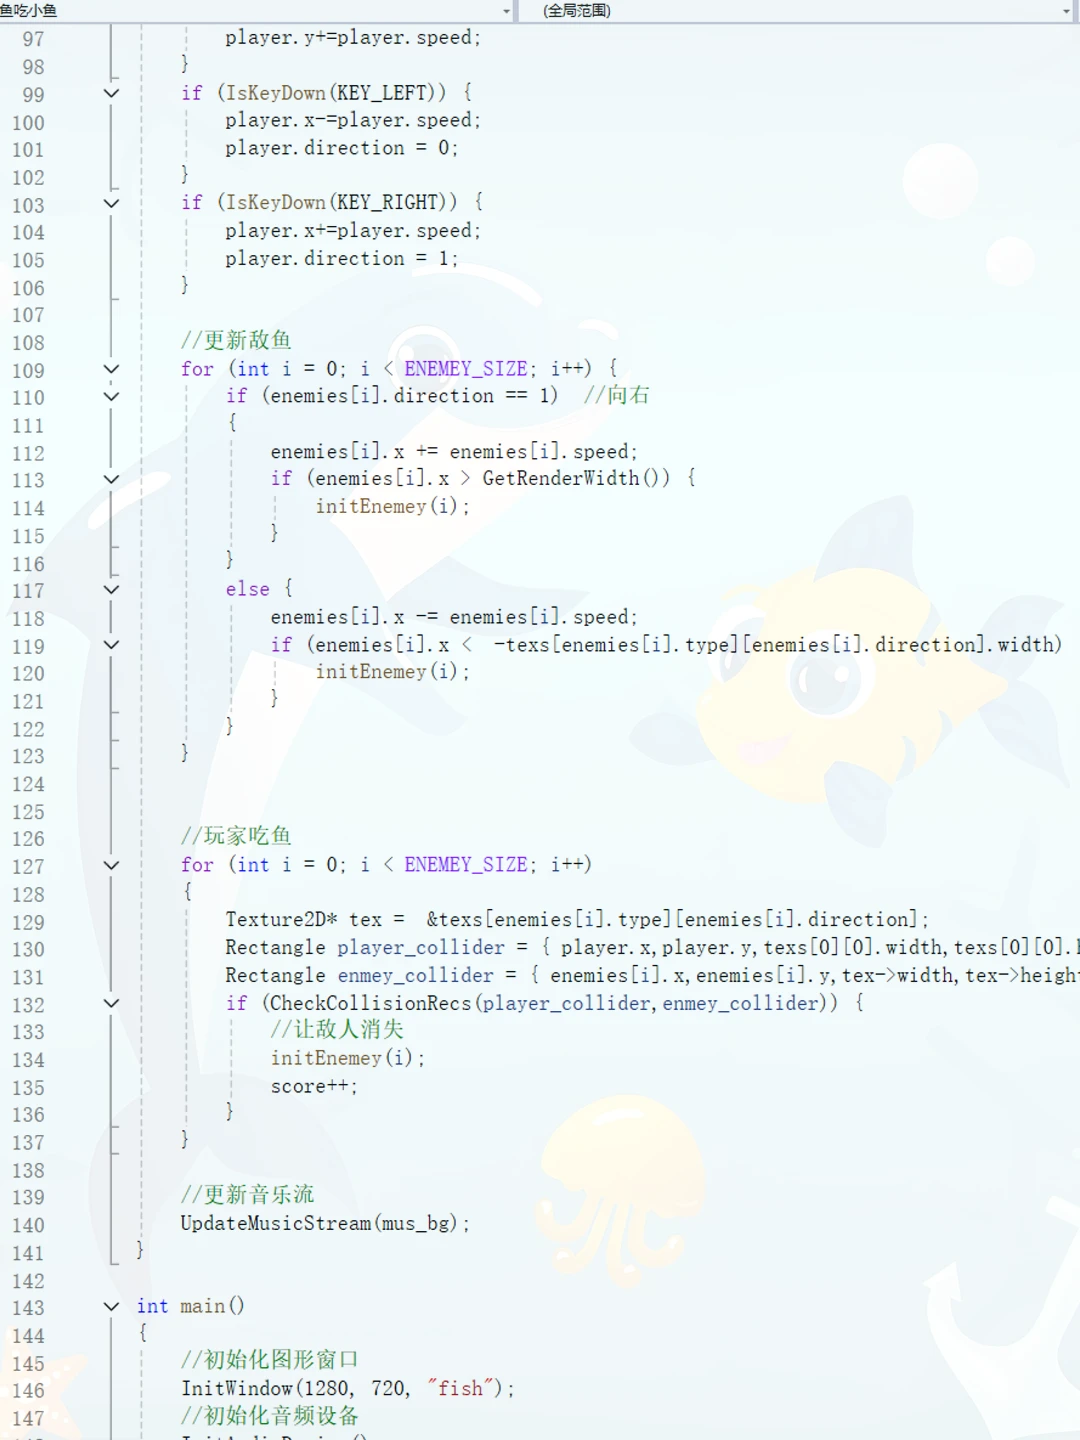The height and width of the screenshot is (1440, 1080).
Task: Click the comment //初始化图形窗口
Action: point(270,1360)
